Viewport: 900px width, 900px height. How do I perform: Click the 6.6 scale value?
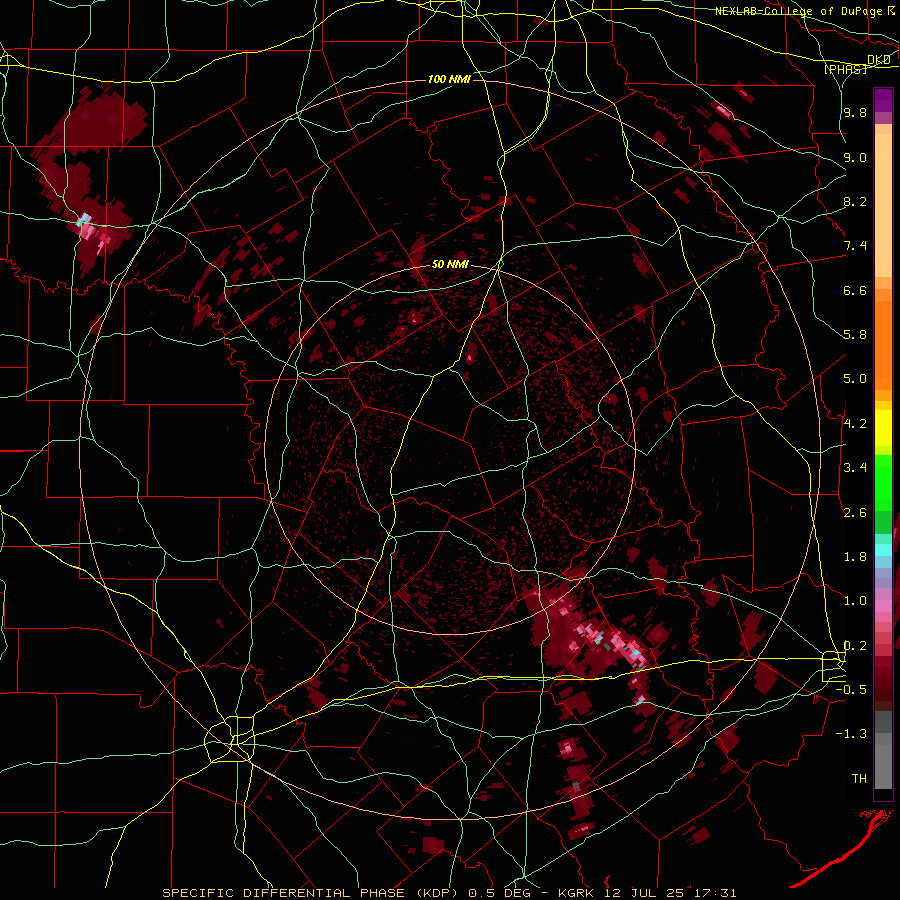[x=855, y=291]
